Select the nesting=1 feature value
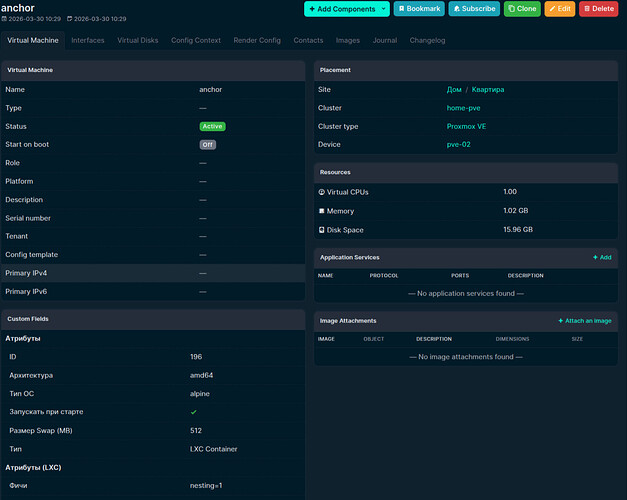 tap(206, 486)
